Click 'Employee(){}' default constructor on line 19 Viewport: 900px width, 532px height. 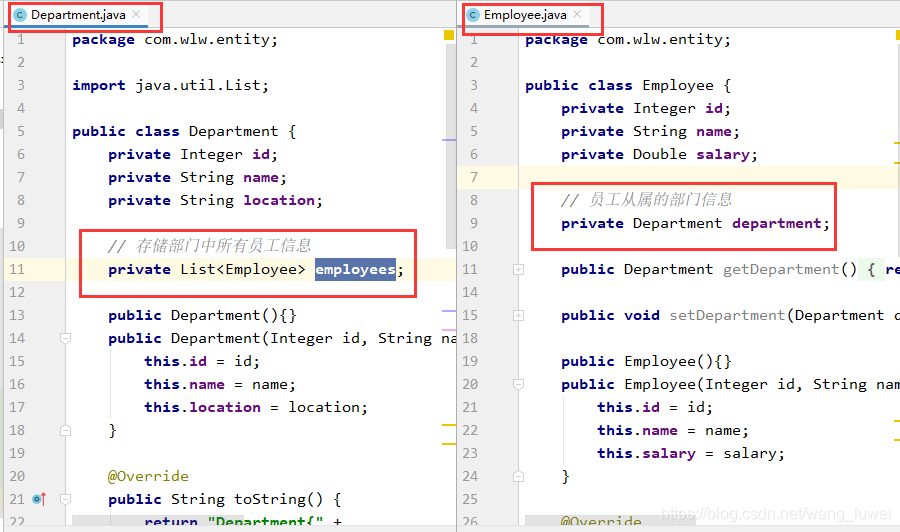click(678, 362)
